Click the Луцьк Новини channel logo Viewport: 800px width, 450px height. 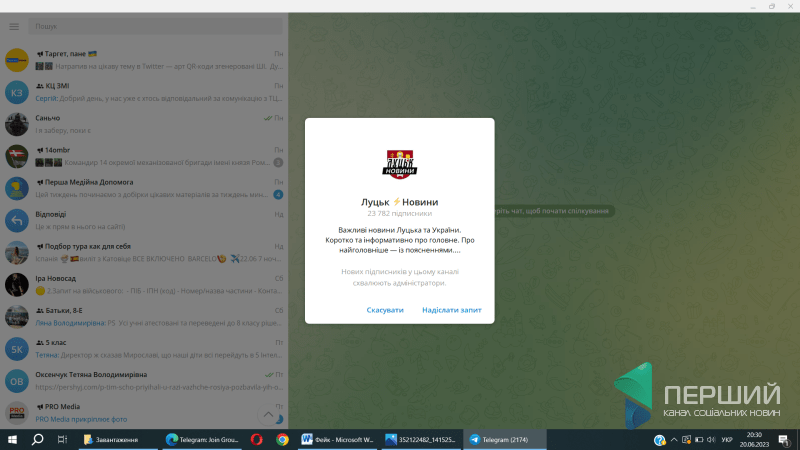(x=400, y=164)
